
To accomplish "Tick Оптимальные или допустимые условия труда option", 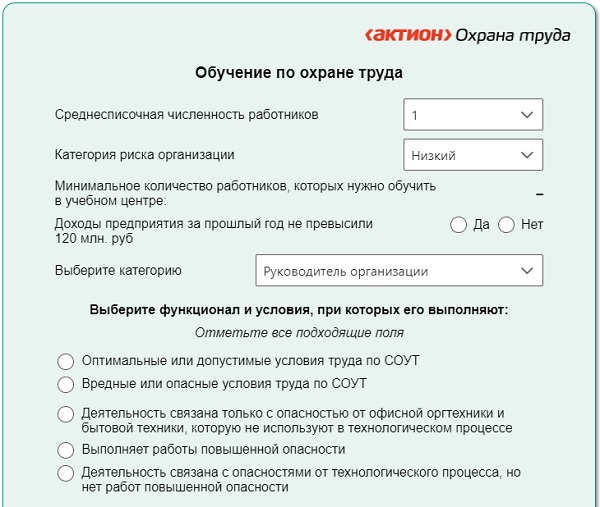I will 66,361.
